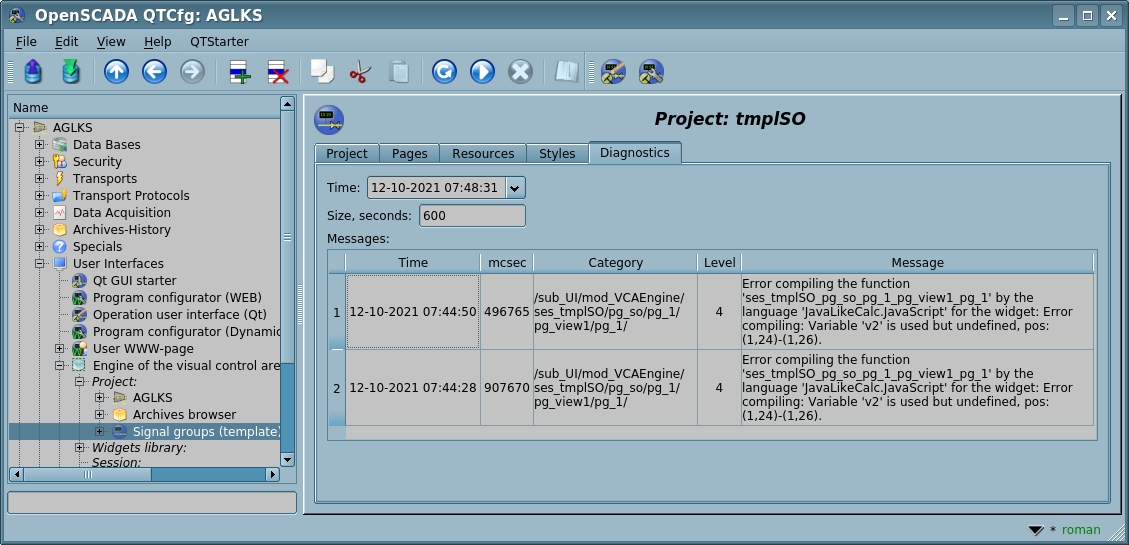Click the Data Bases icon in the tree
This screenshot has width=1129, height=545.
[60, 145]
